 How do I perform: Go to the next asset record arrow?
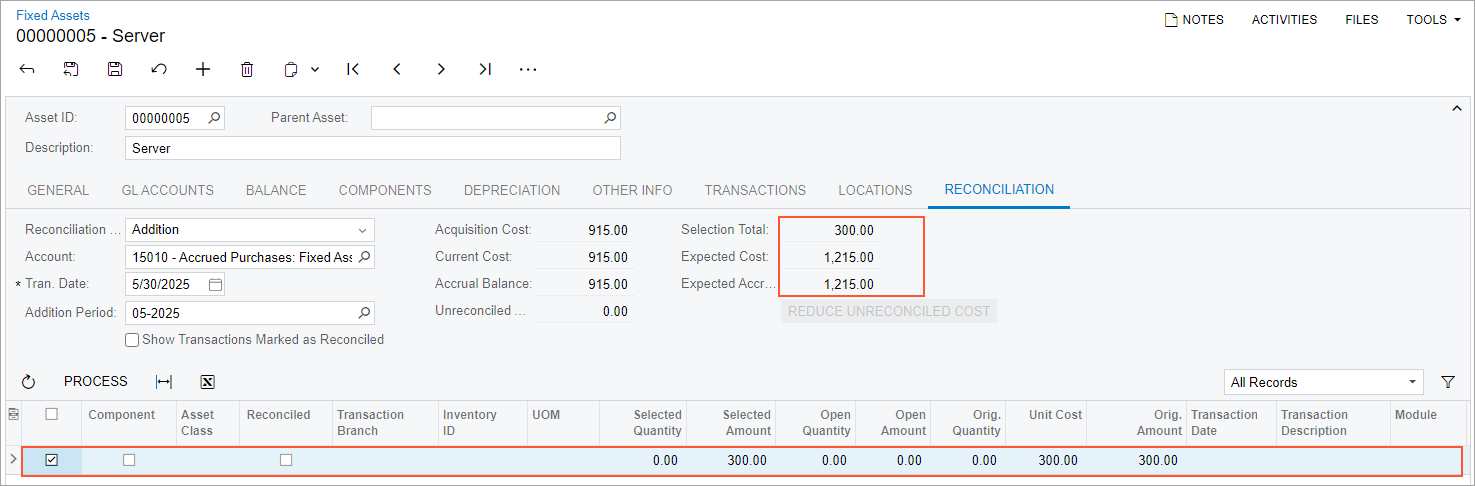tap(441, 69)
